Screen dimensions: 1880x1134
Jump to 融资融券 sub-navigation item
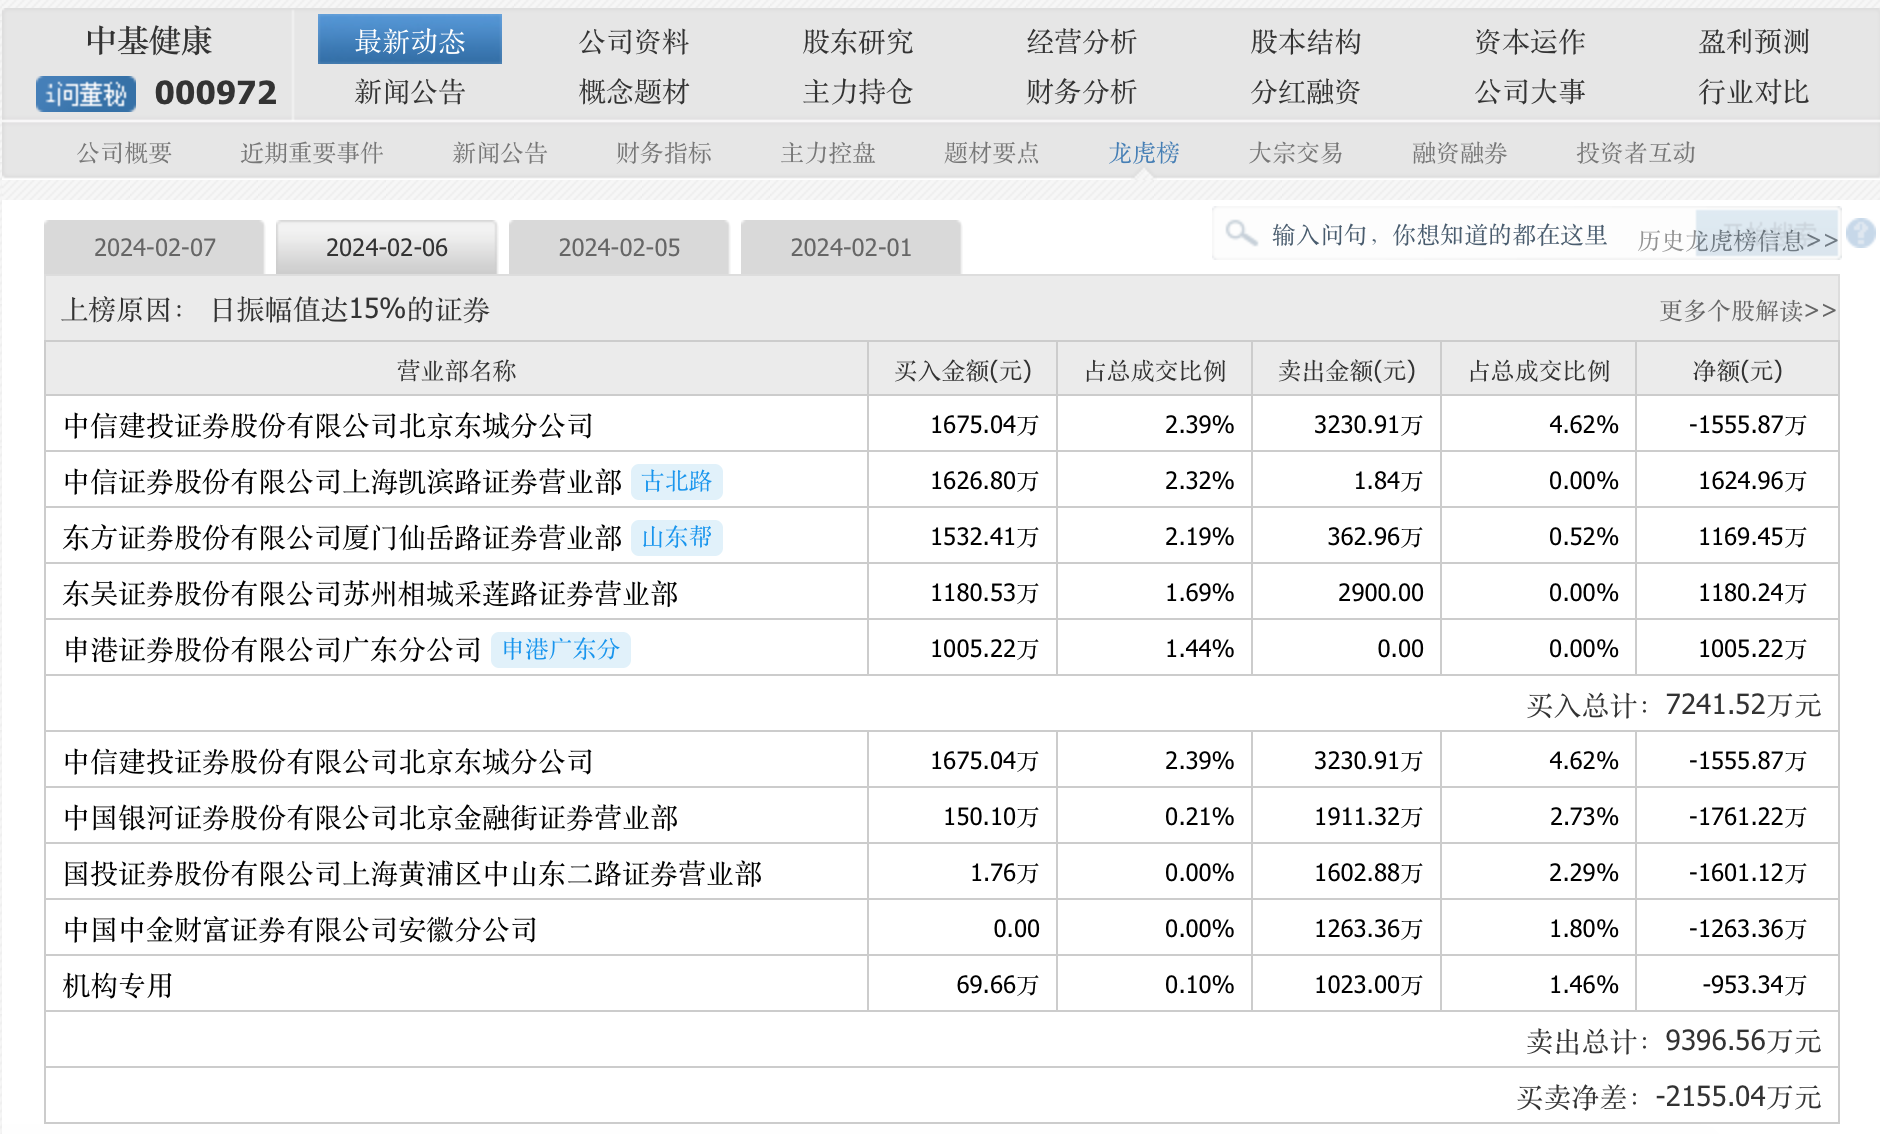(x=1459, y=153)
